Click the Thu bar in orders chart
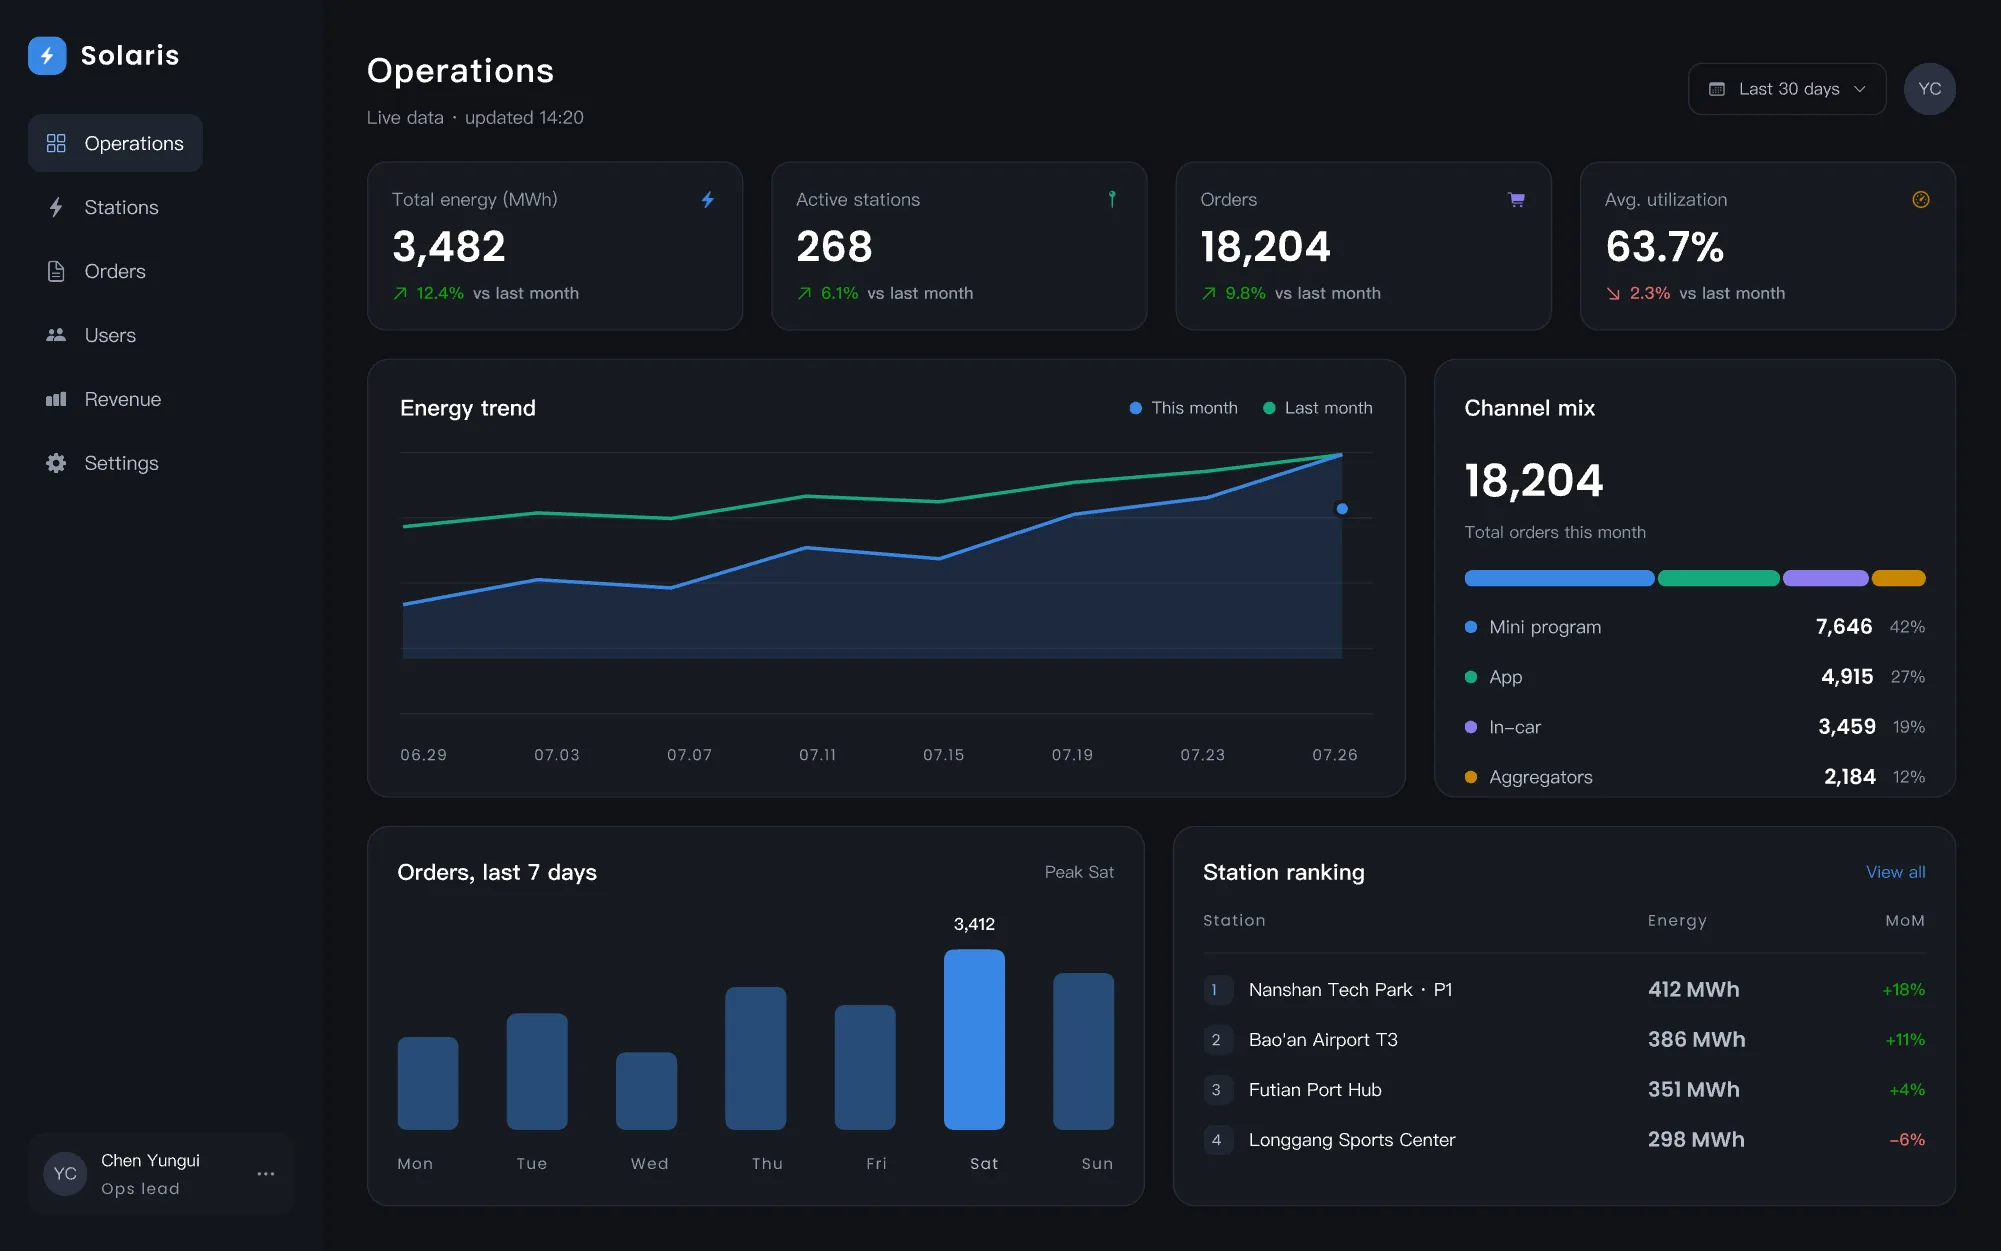 pos(756,1058)
